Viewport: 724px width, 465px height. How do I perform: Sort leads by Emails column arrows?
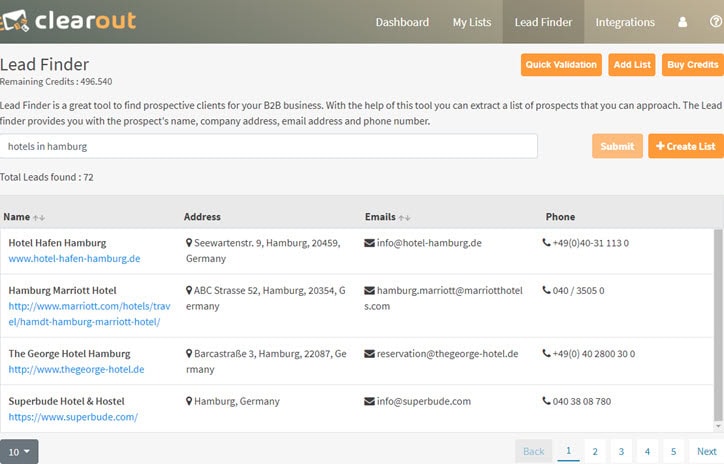404,217
